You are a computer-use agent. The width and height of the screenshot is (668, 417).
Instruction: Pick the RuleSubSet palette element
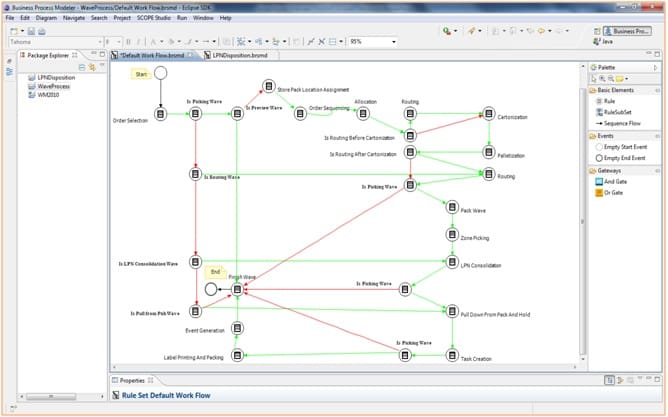(x=613, y=112)
